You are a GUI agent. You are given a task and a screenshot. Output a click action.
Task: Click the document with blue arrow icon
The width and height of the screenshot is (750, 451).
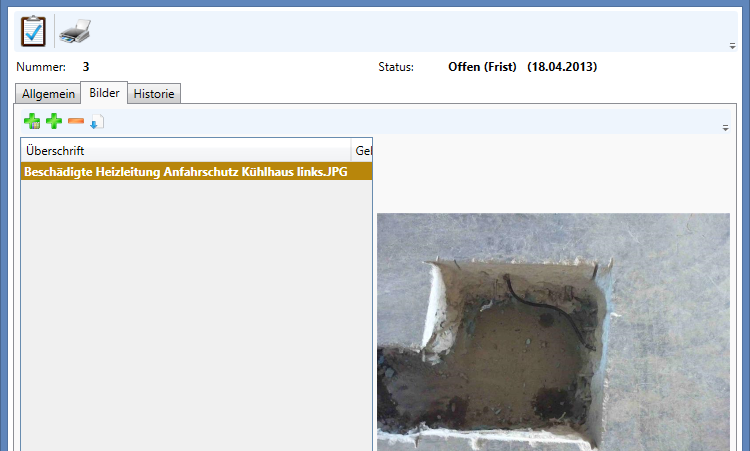[x=97, y=121]
